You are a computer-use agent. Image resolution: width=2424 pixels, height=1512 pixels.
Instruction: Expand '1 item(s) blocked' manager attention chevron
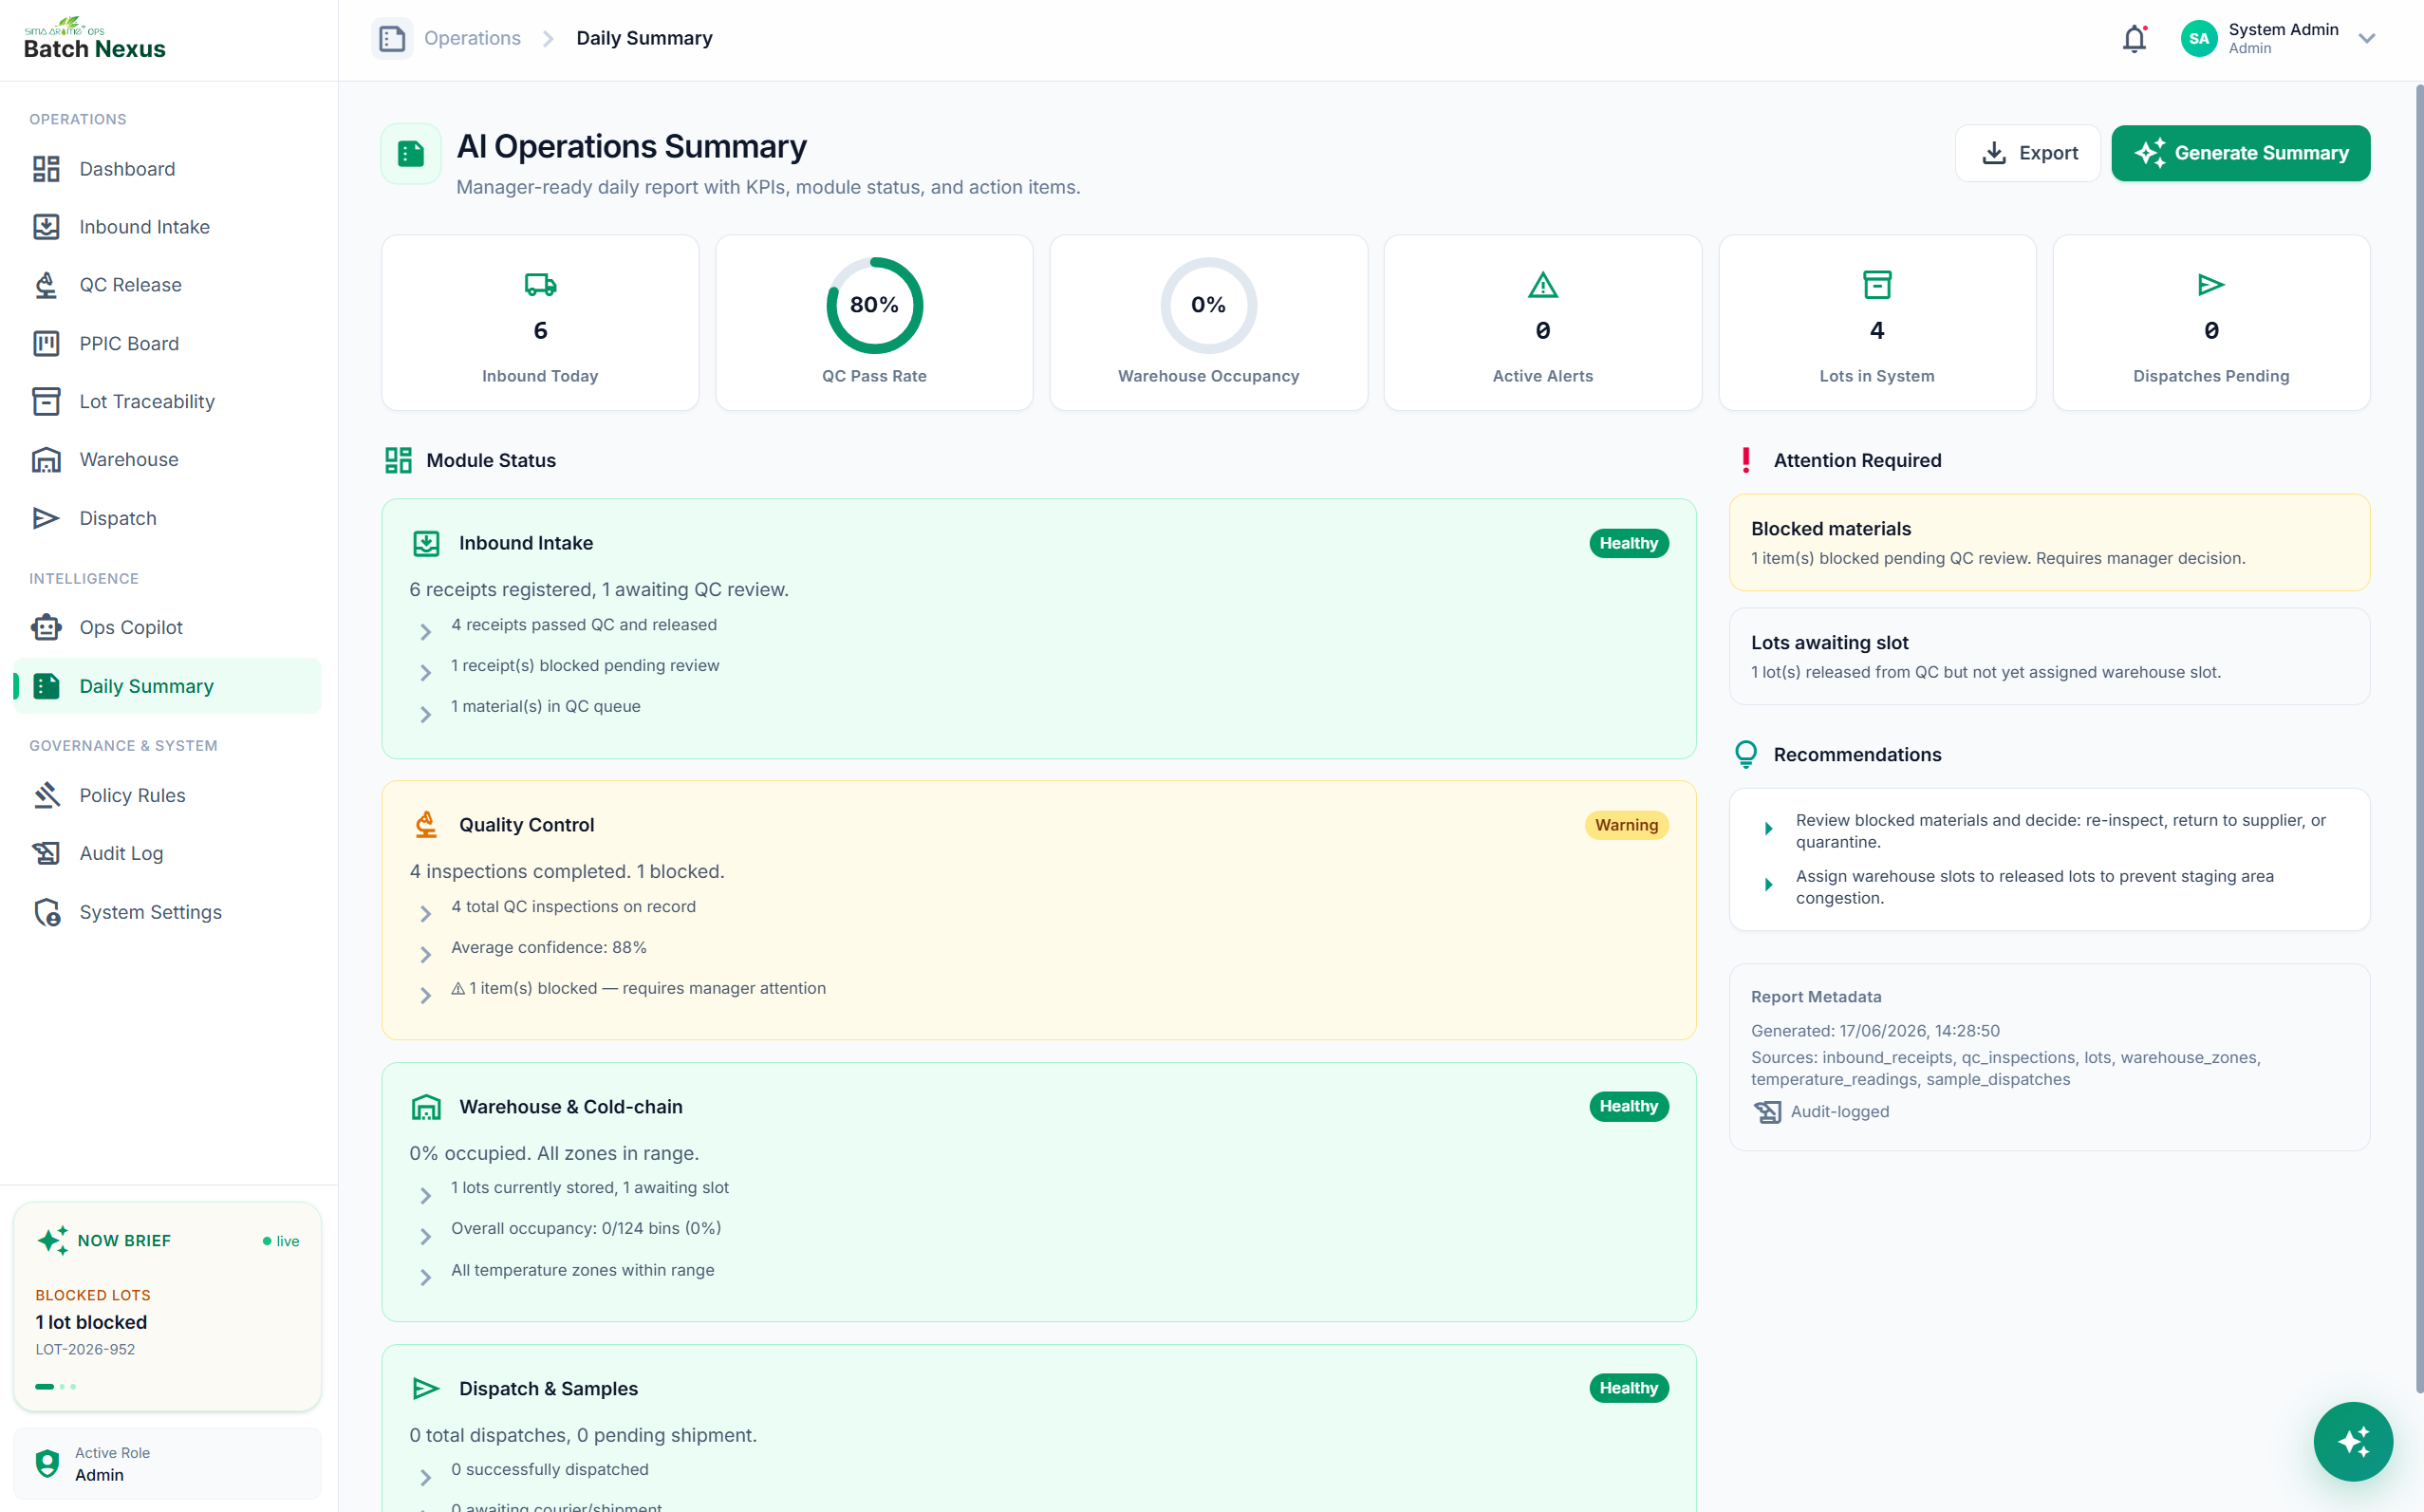click(x=426, y=996)
